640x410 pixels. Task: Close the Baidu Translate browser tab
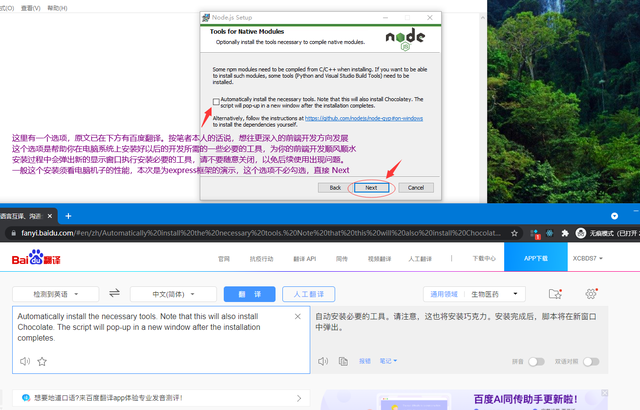(x=50, y=216)
